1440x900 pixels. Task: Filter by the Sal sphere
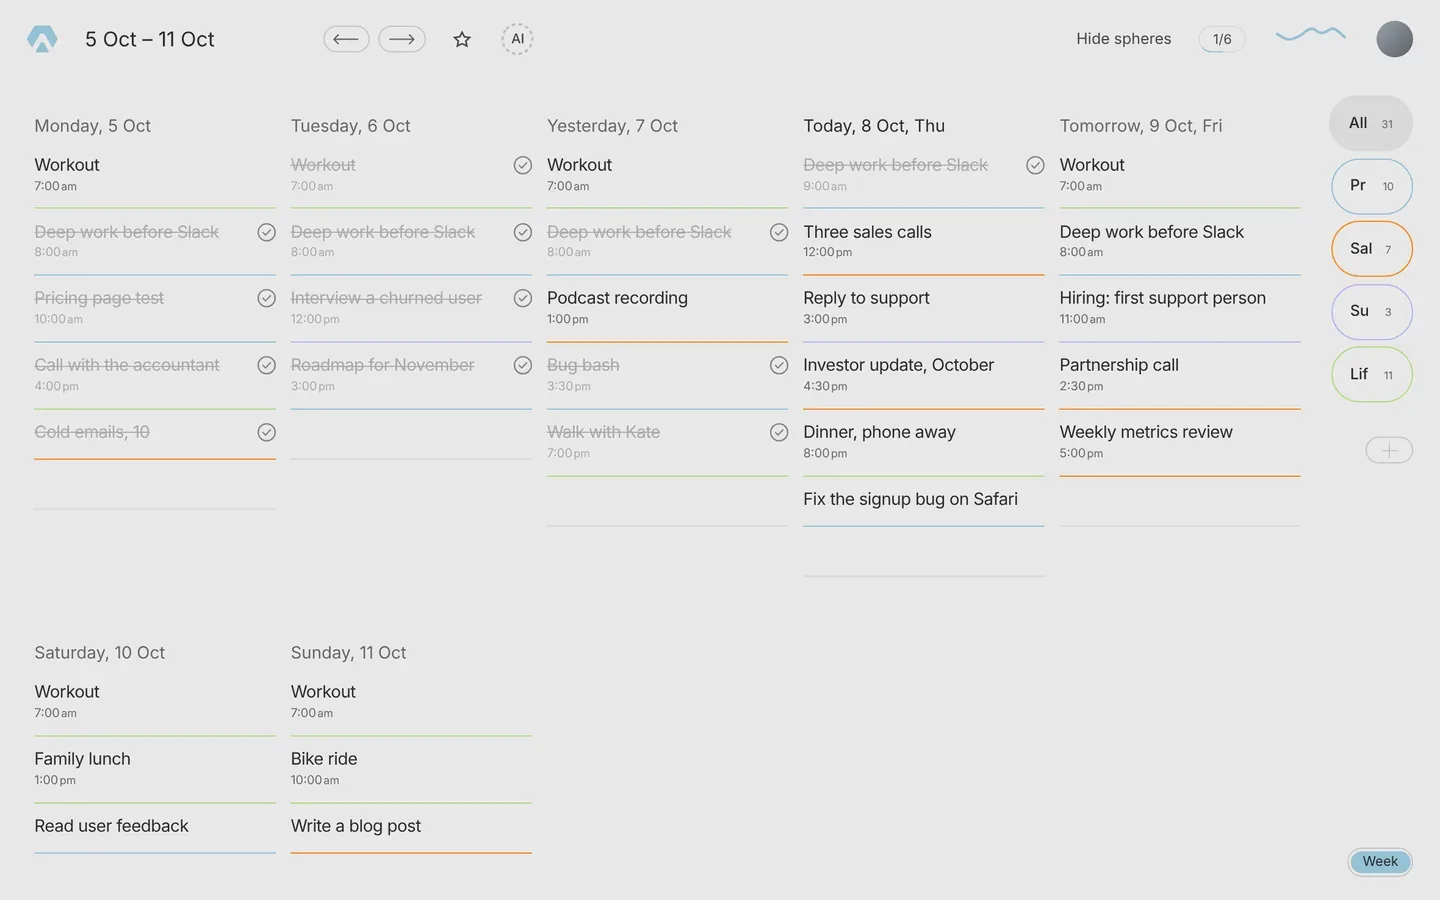[1372, 249]
